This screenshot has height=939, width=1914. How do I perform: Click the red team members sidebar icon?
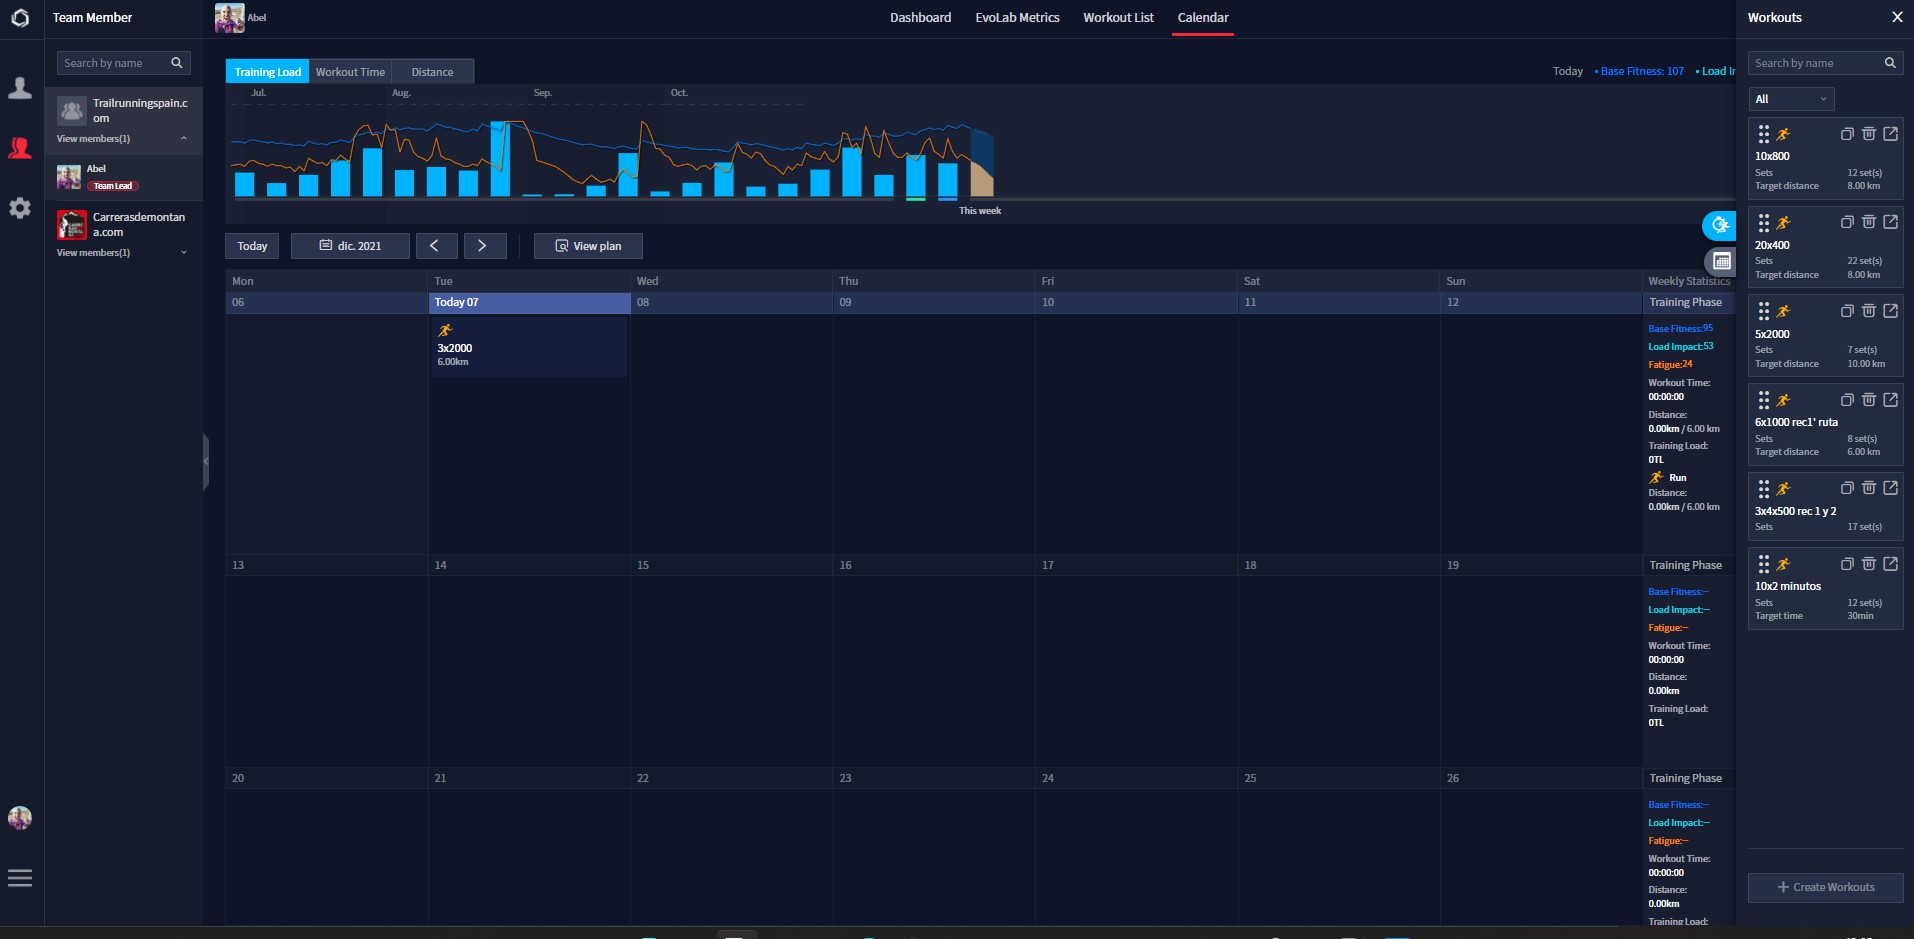[x=20, y=149]
